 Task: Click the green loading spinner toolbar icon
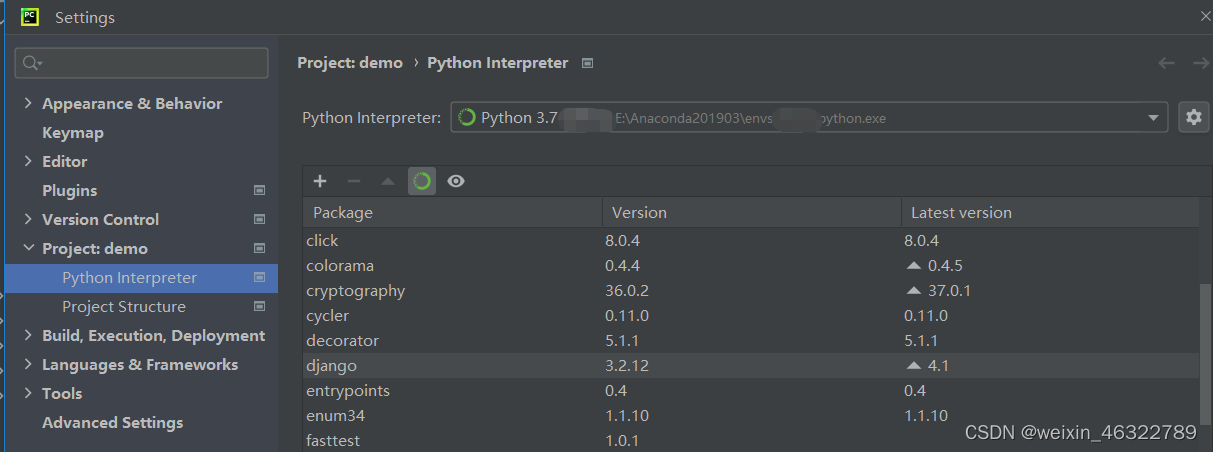[422, 181]
